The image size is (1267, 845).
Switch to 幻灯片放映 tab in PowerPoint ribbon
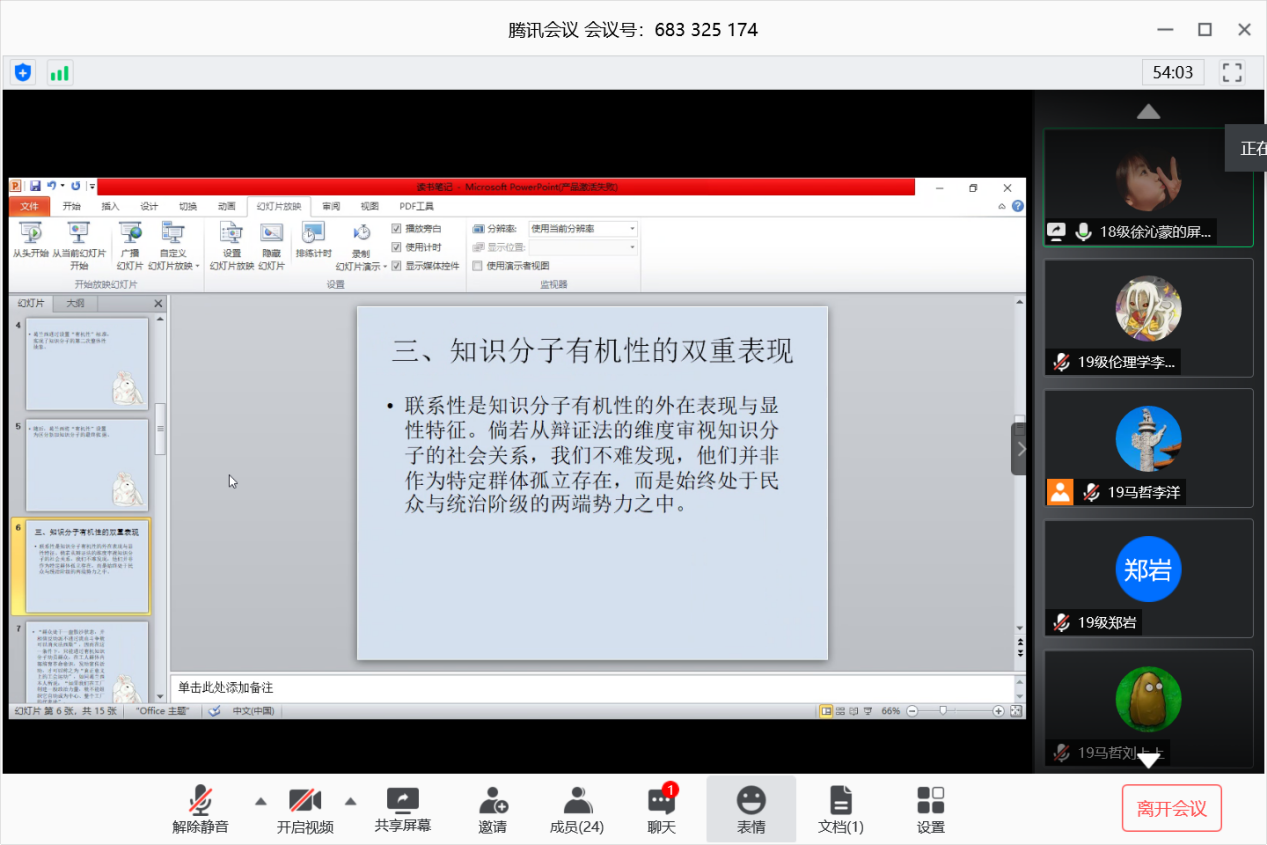click(x=278, y=206)
